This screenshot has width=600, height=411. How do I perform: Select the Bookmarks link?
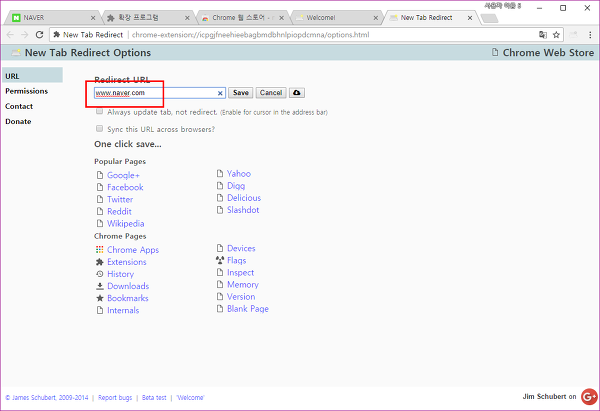click(x=128, y=298)
